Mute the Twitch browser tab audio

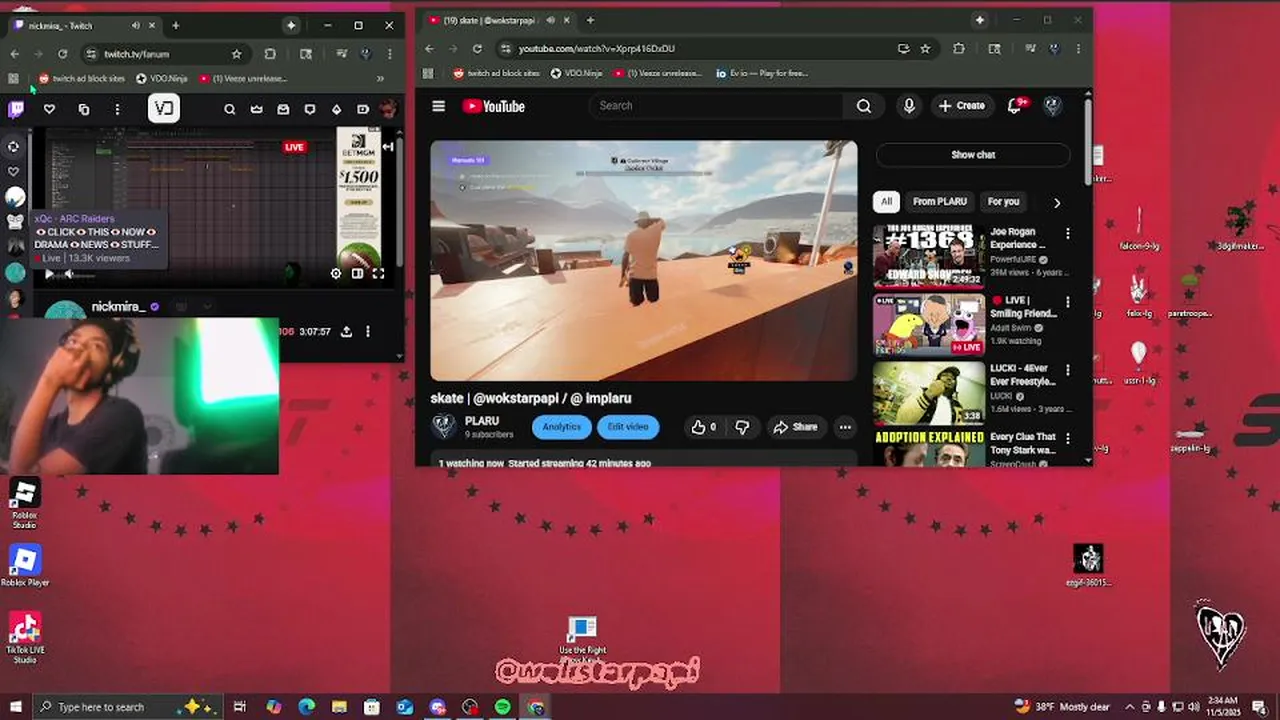(136, 25)
